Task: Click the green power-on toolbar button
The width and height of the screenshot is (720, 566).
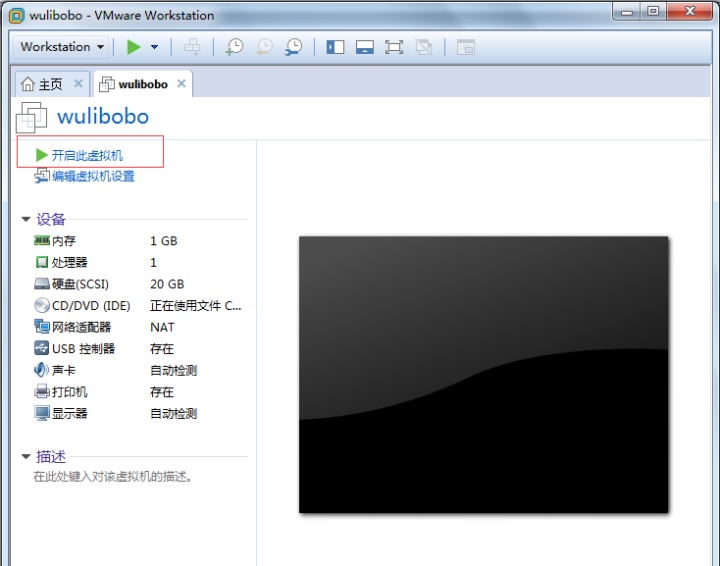Action: (134, 47)
